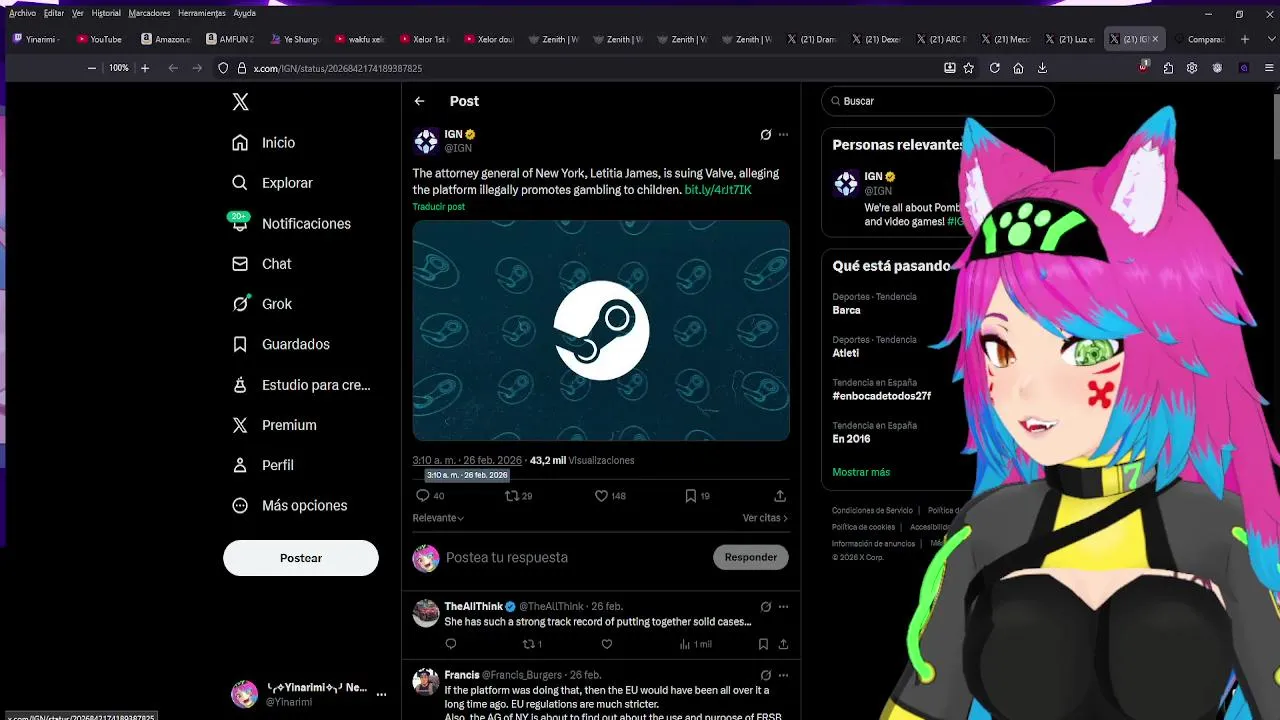Click the Grok icon on IGN's post
The image size is (1280, 720).
pos(766,134)
